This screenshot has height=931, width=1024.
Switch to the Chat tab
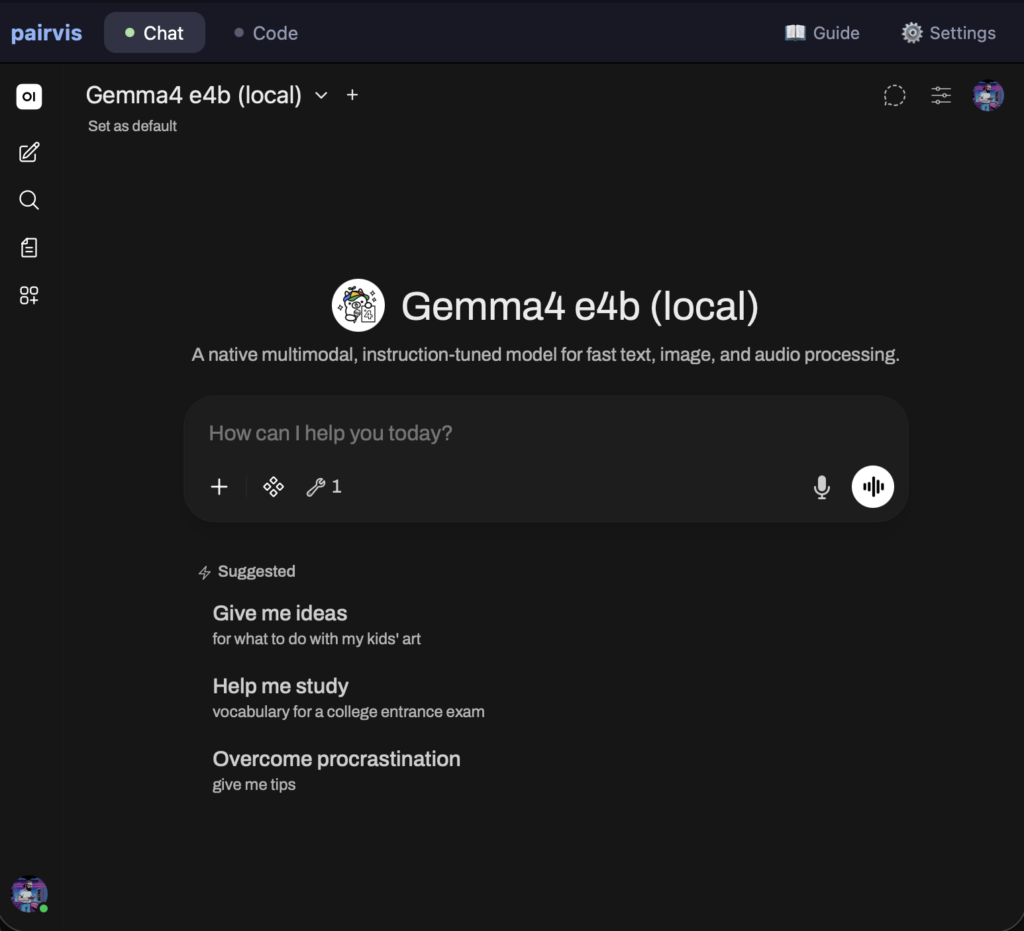point(155,33)
